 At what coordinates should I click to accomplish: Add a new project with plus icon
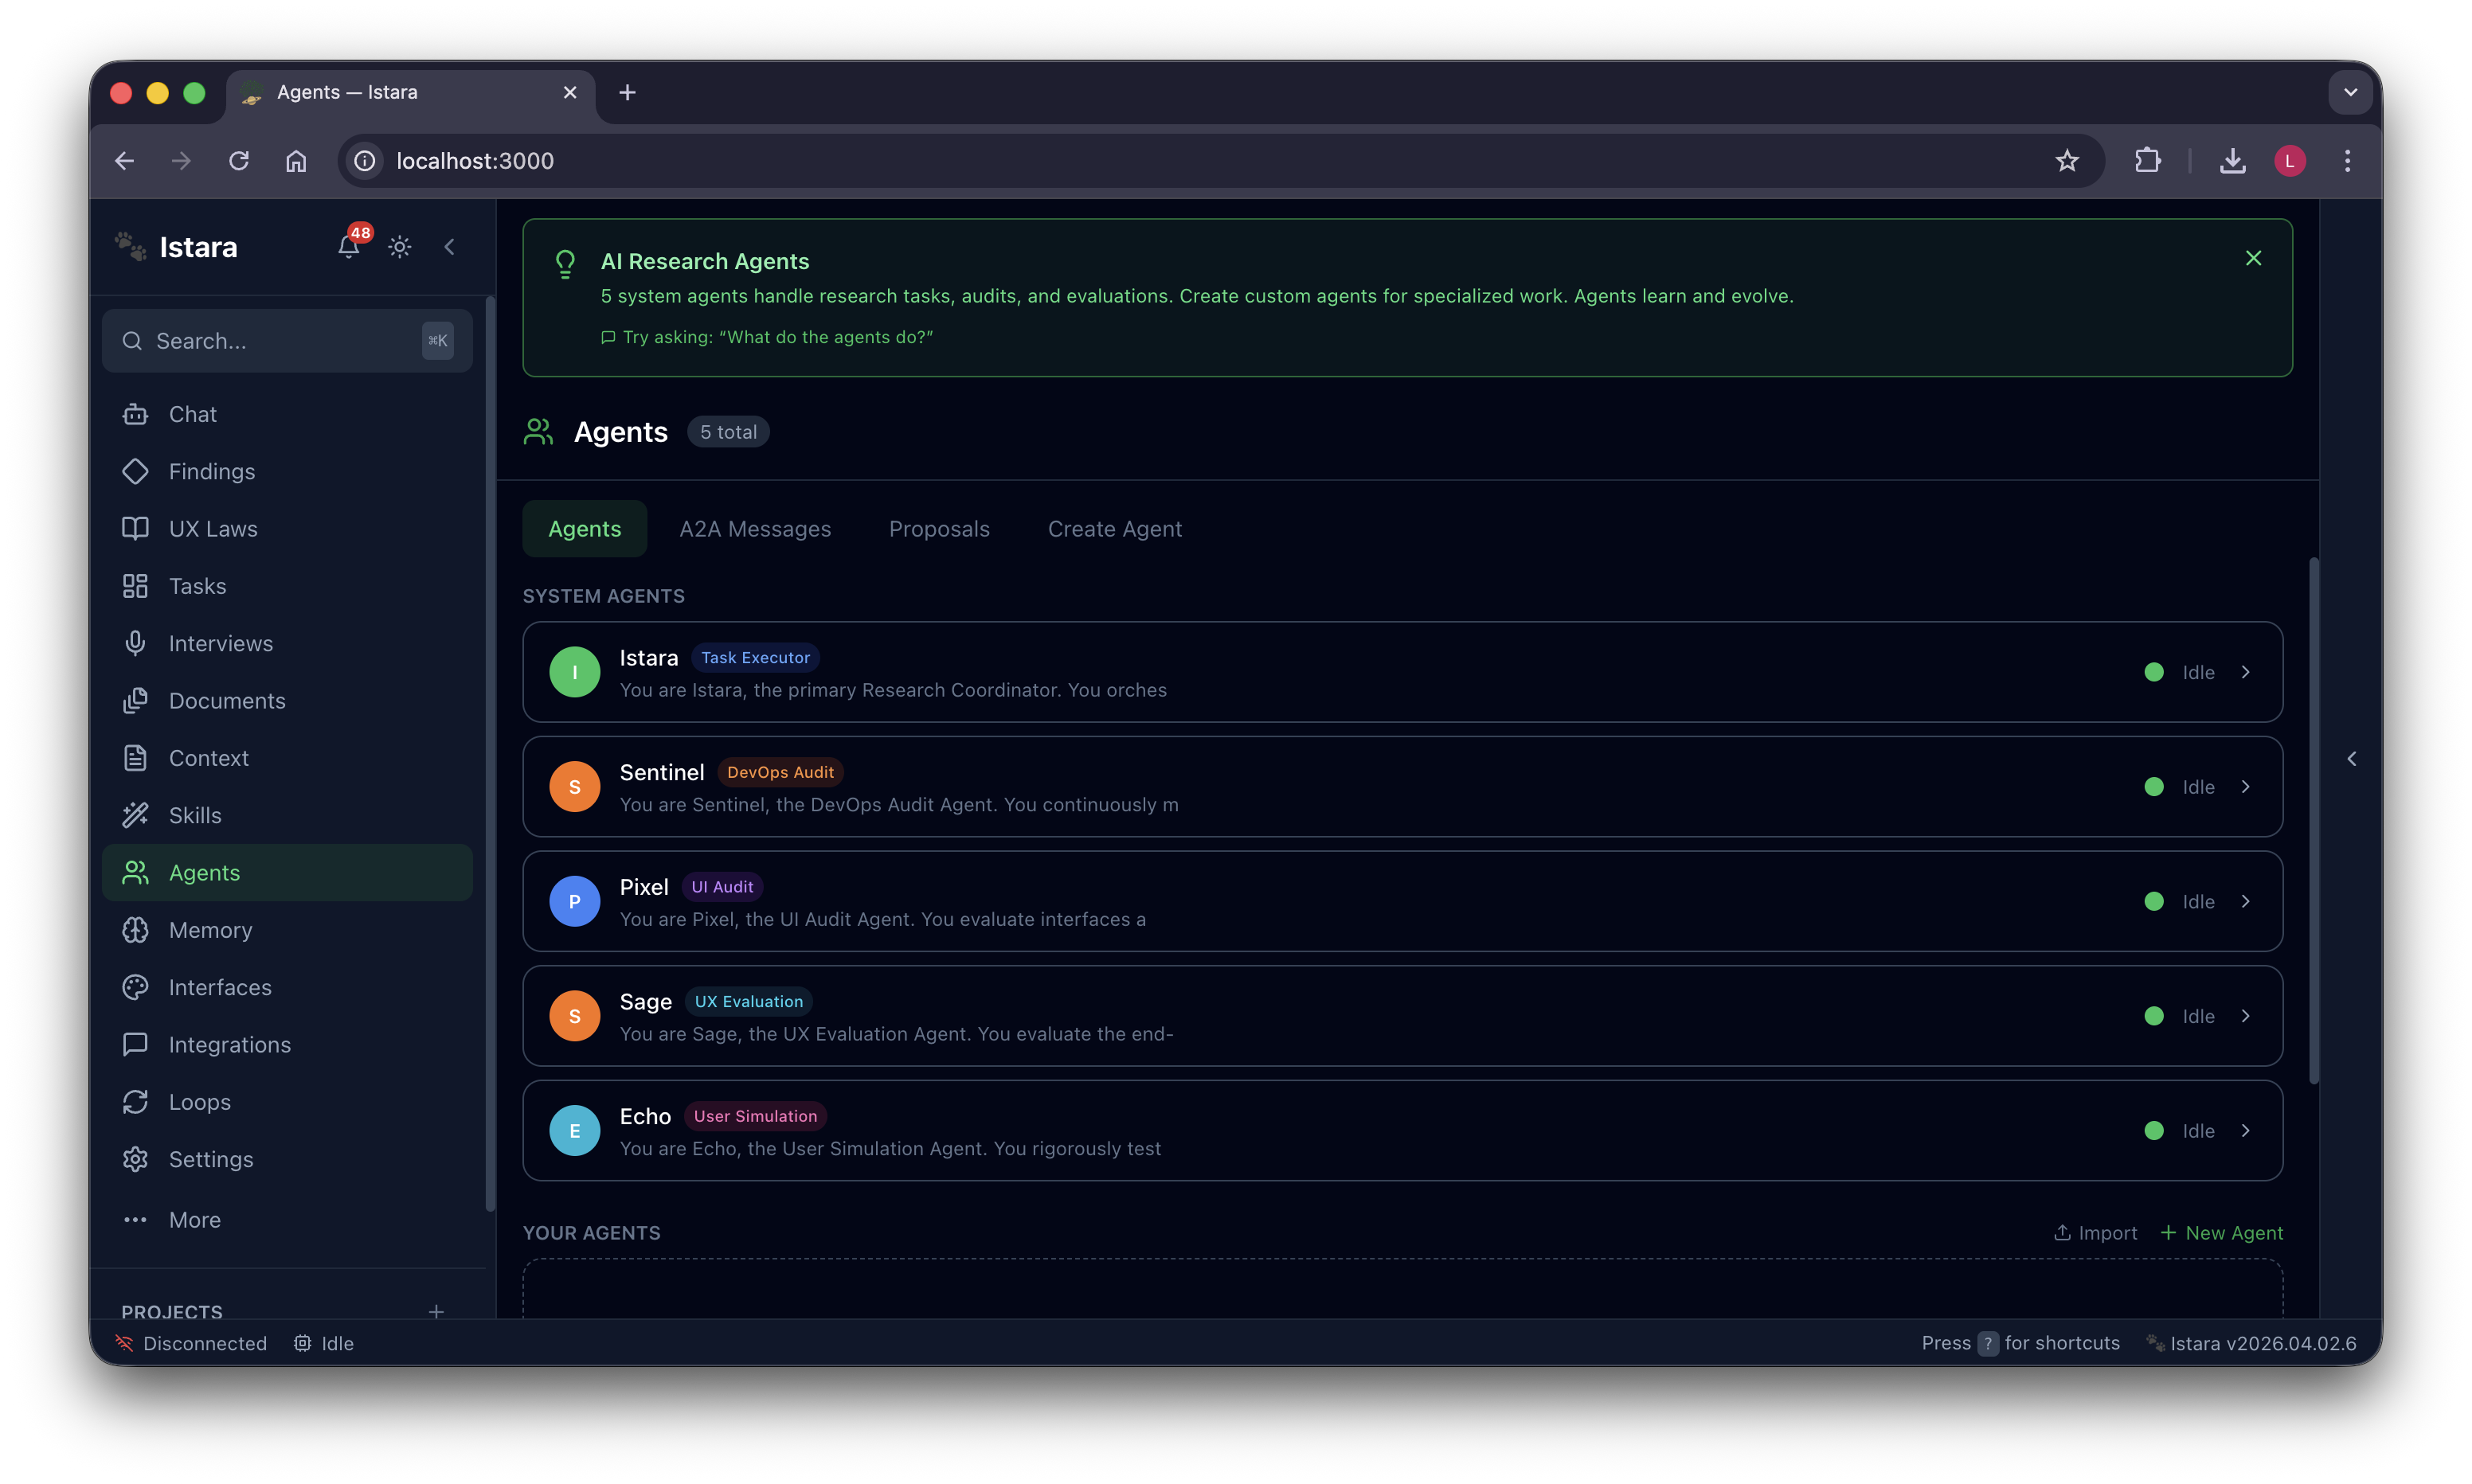pos(436,1311)
